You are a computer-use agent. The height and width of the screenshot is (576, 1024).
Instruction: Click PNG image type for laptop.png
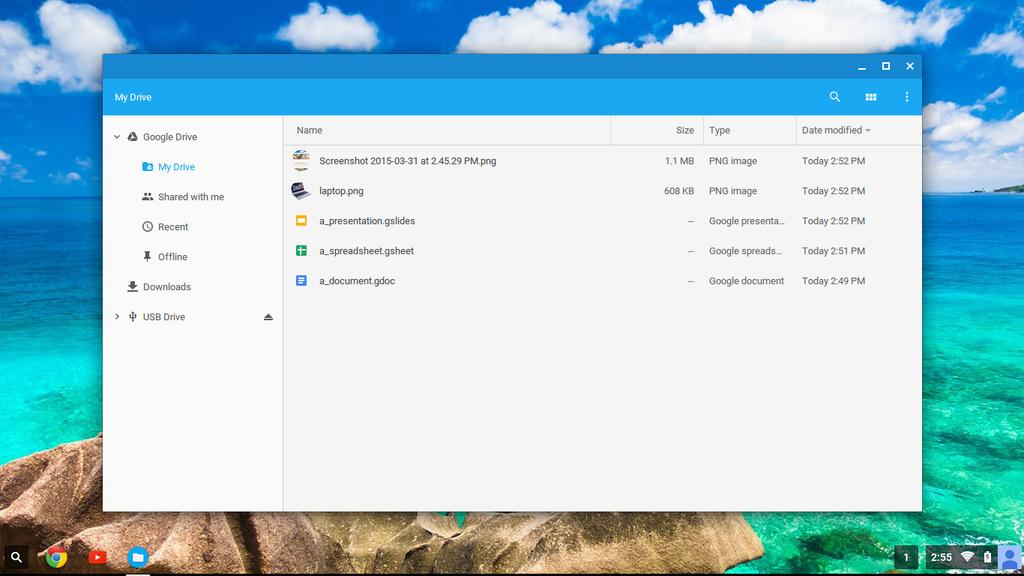tap(733, 191)
